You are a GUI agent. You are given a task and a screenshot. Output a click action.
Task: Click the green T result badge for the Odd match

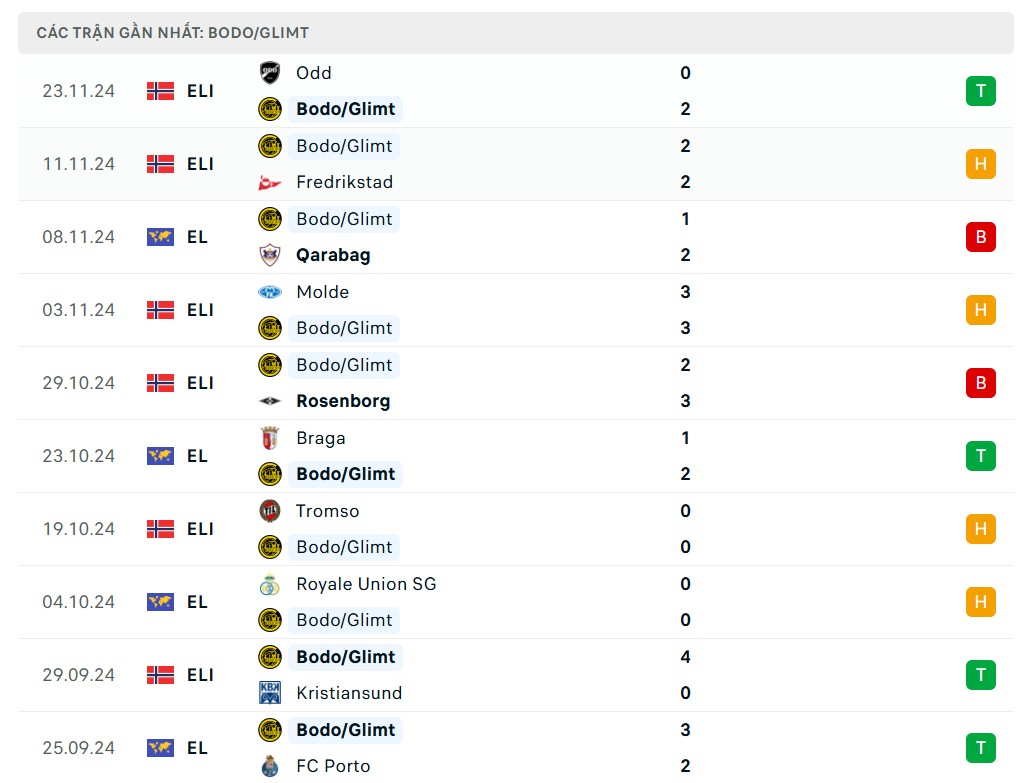point(980,90)
